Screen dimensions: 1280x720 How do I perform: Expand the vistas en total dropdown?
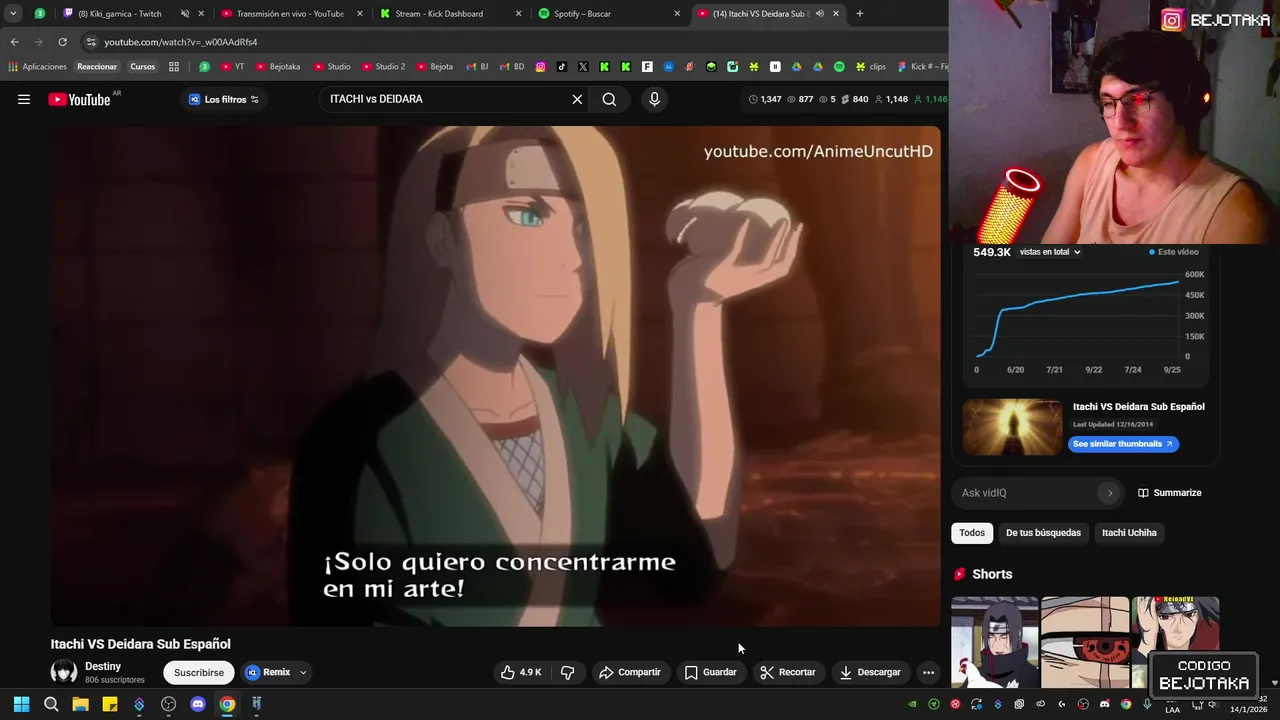1050,252
